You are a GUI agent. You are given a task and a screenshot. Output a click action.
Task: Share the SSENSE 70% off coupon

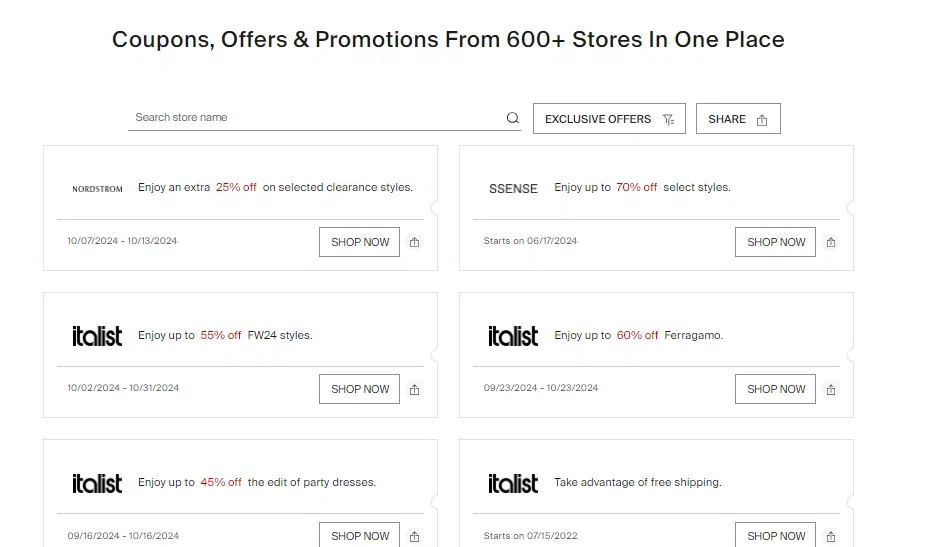831,242
